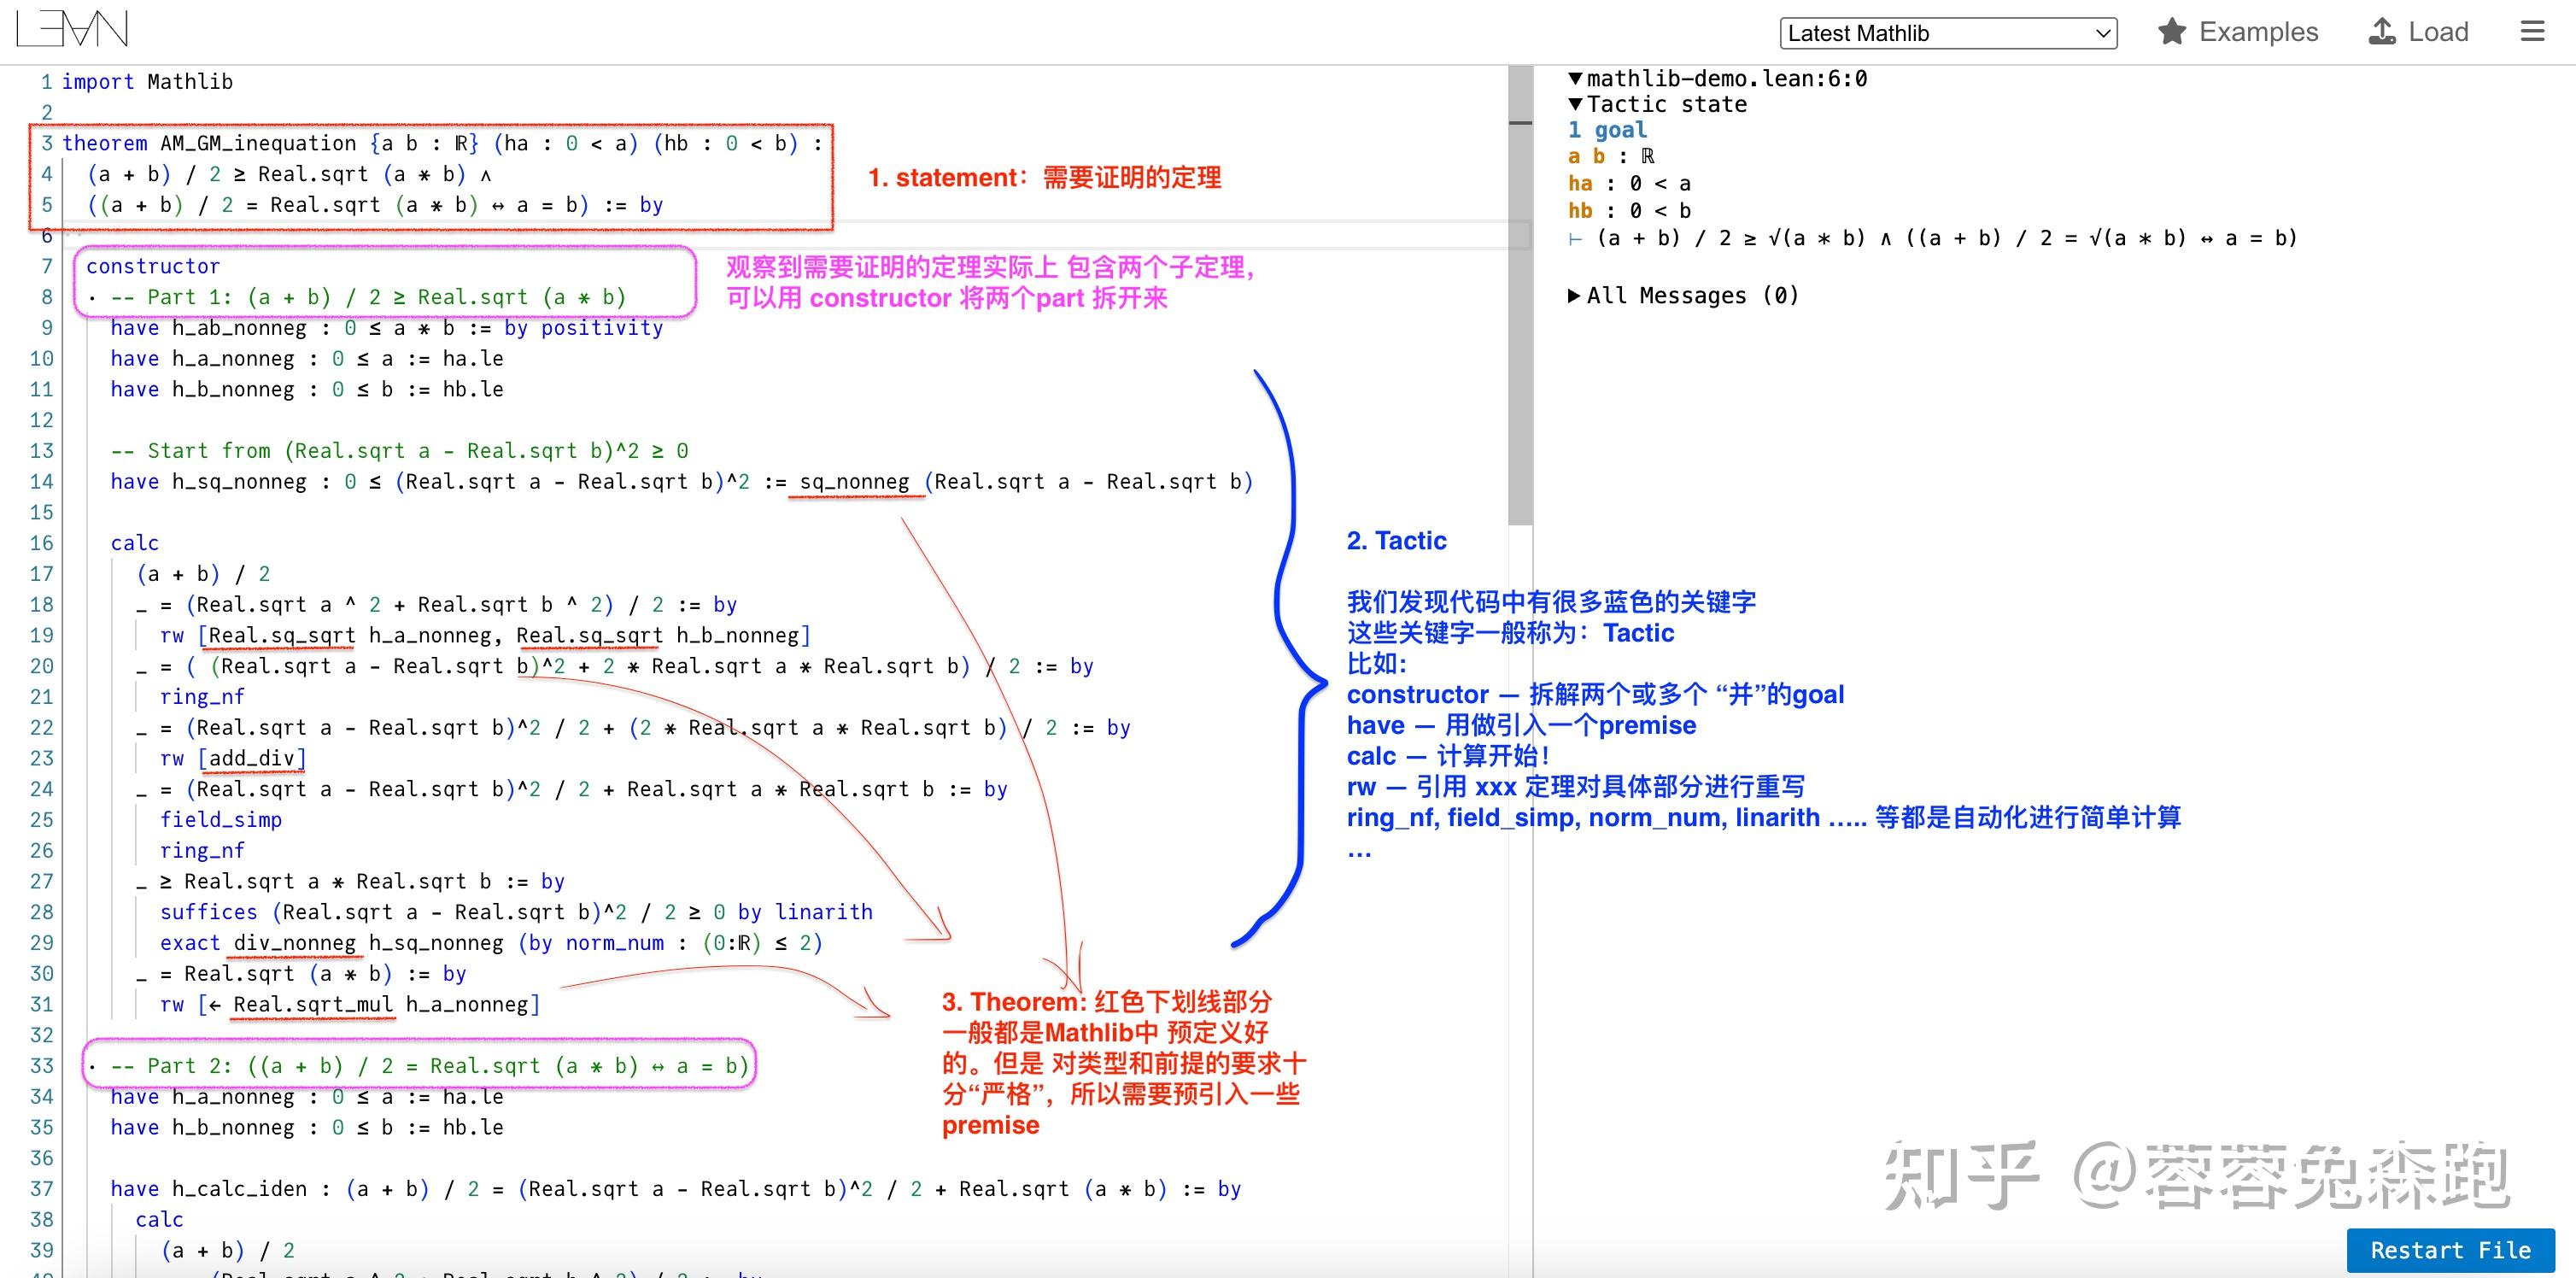Collapse the mathlib-demo.lean:6:0 panel
The image size is (2576, 1278).
[x=1575, y=78]
